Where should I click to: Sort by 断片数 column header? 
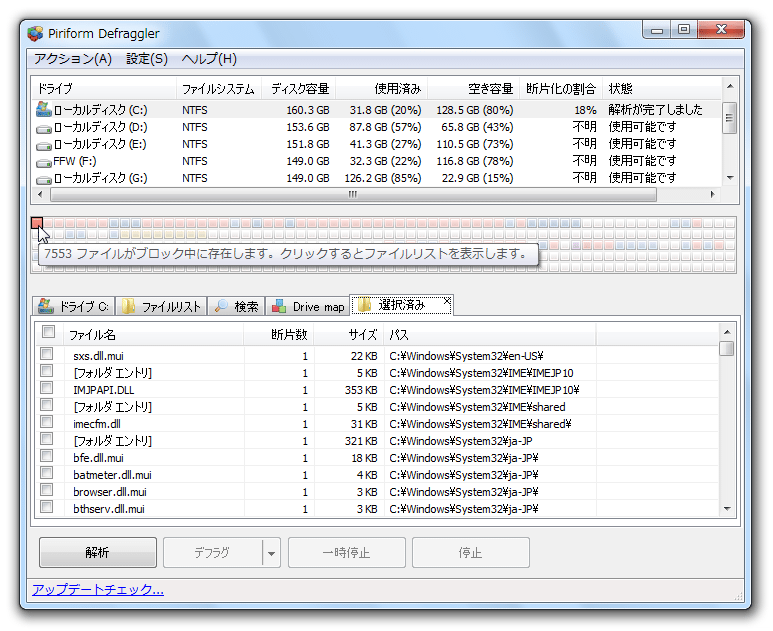coord(279,335)
